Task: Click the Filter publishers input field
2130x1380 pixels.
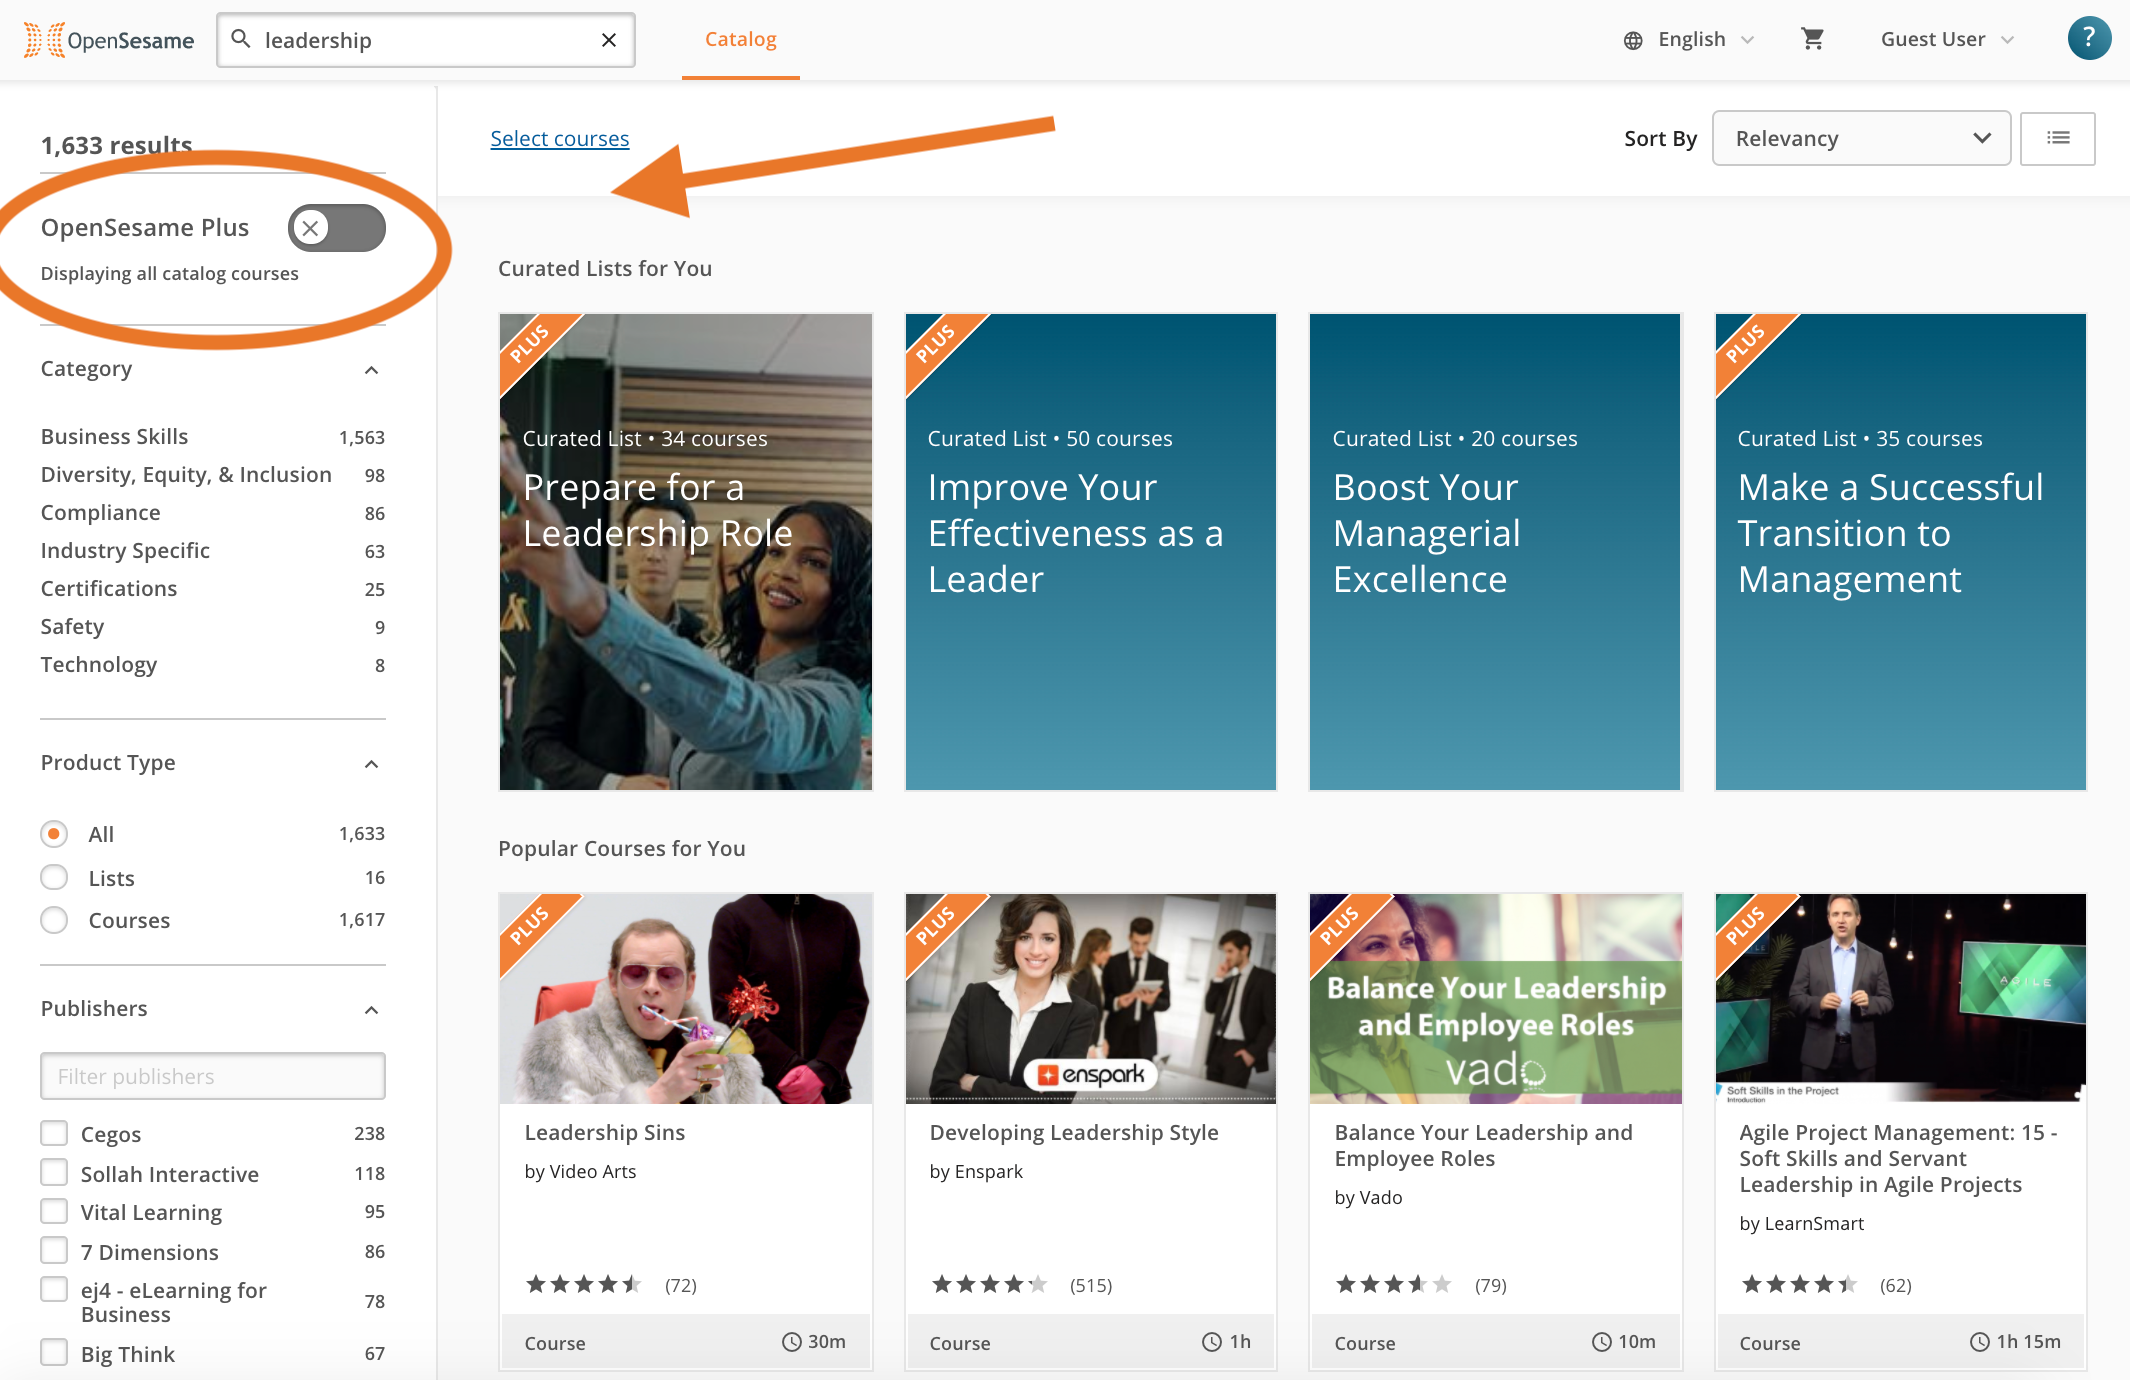Action: click(212, 1076)
